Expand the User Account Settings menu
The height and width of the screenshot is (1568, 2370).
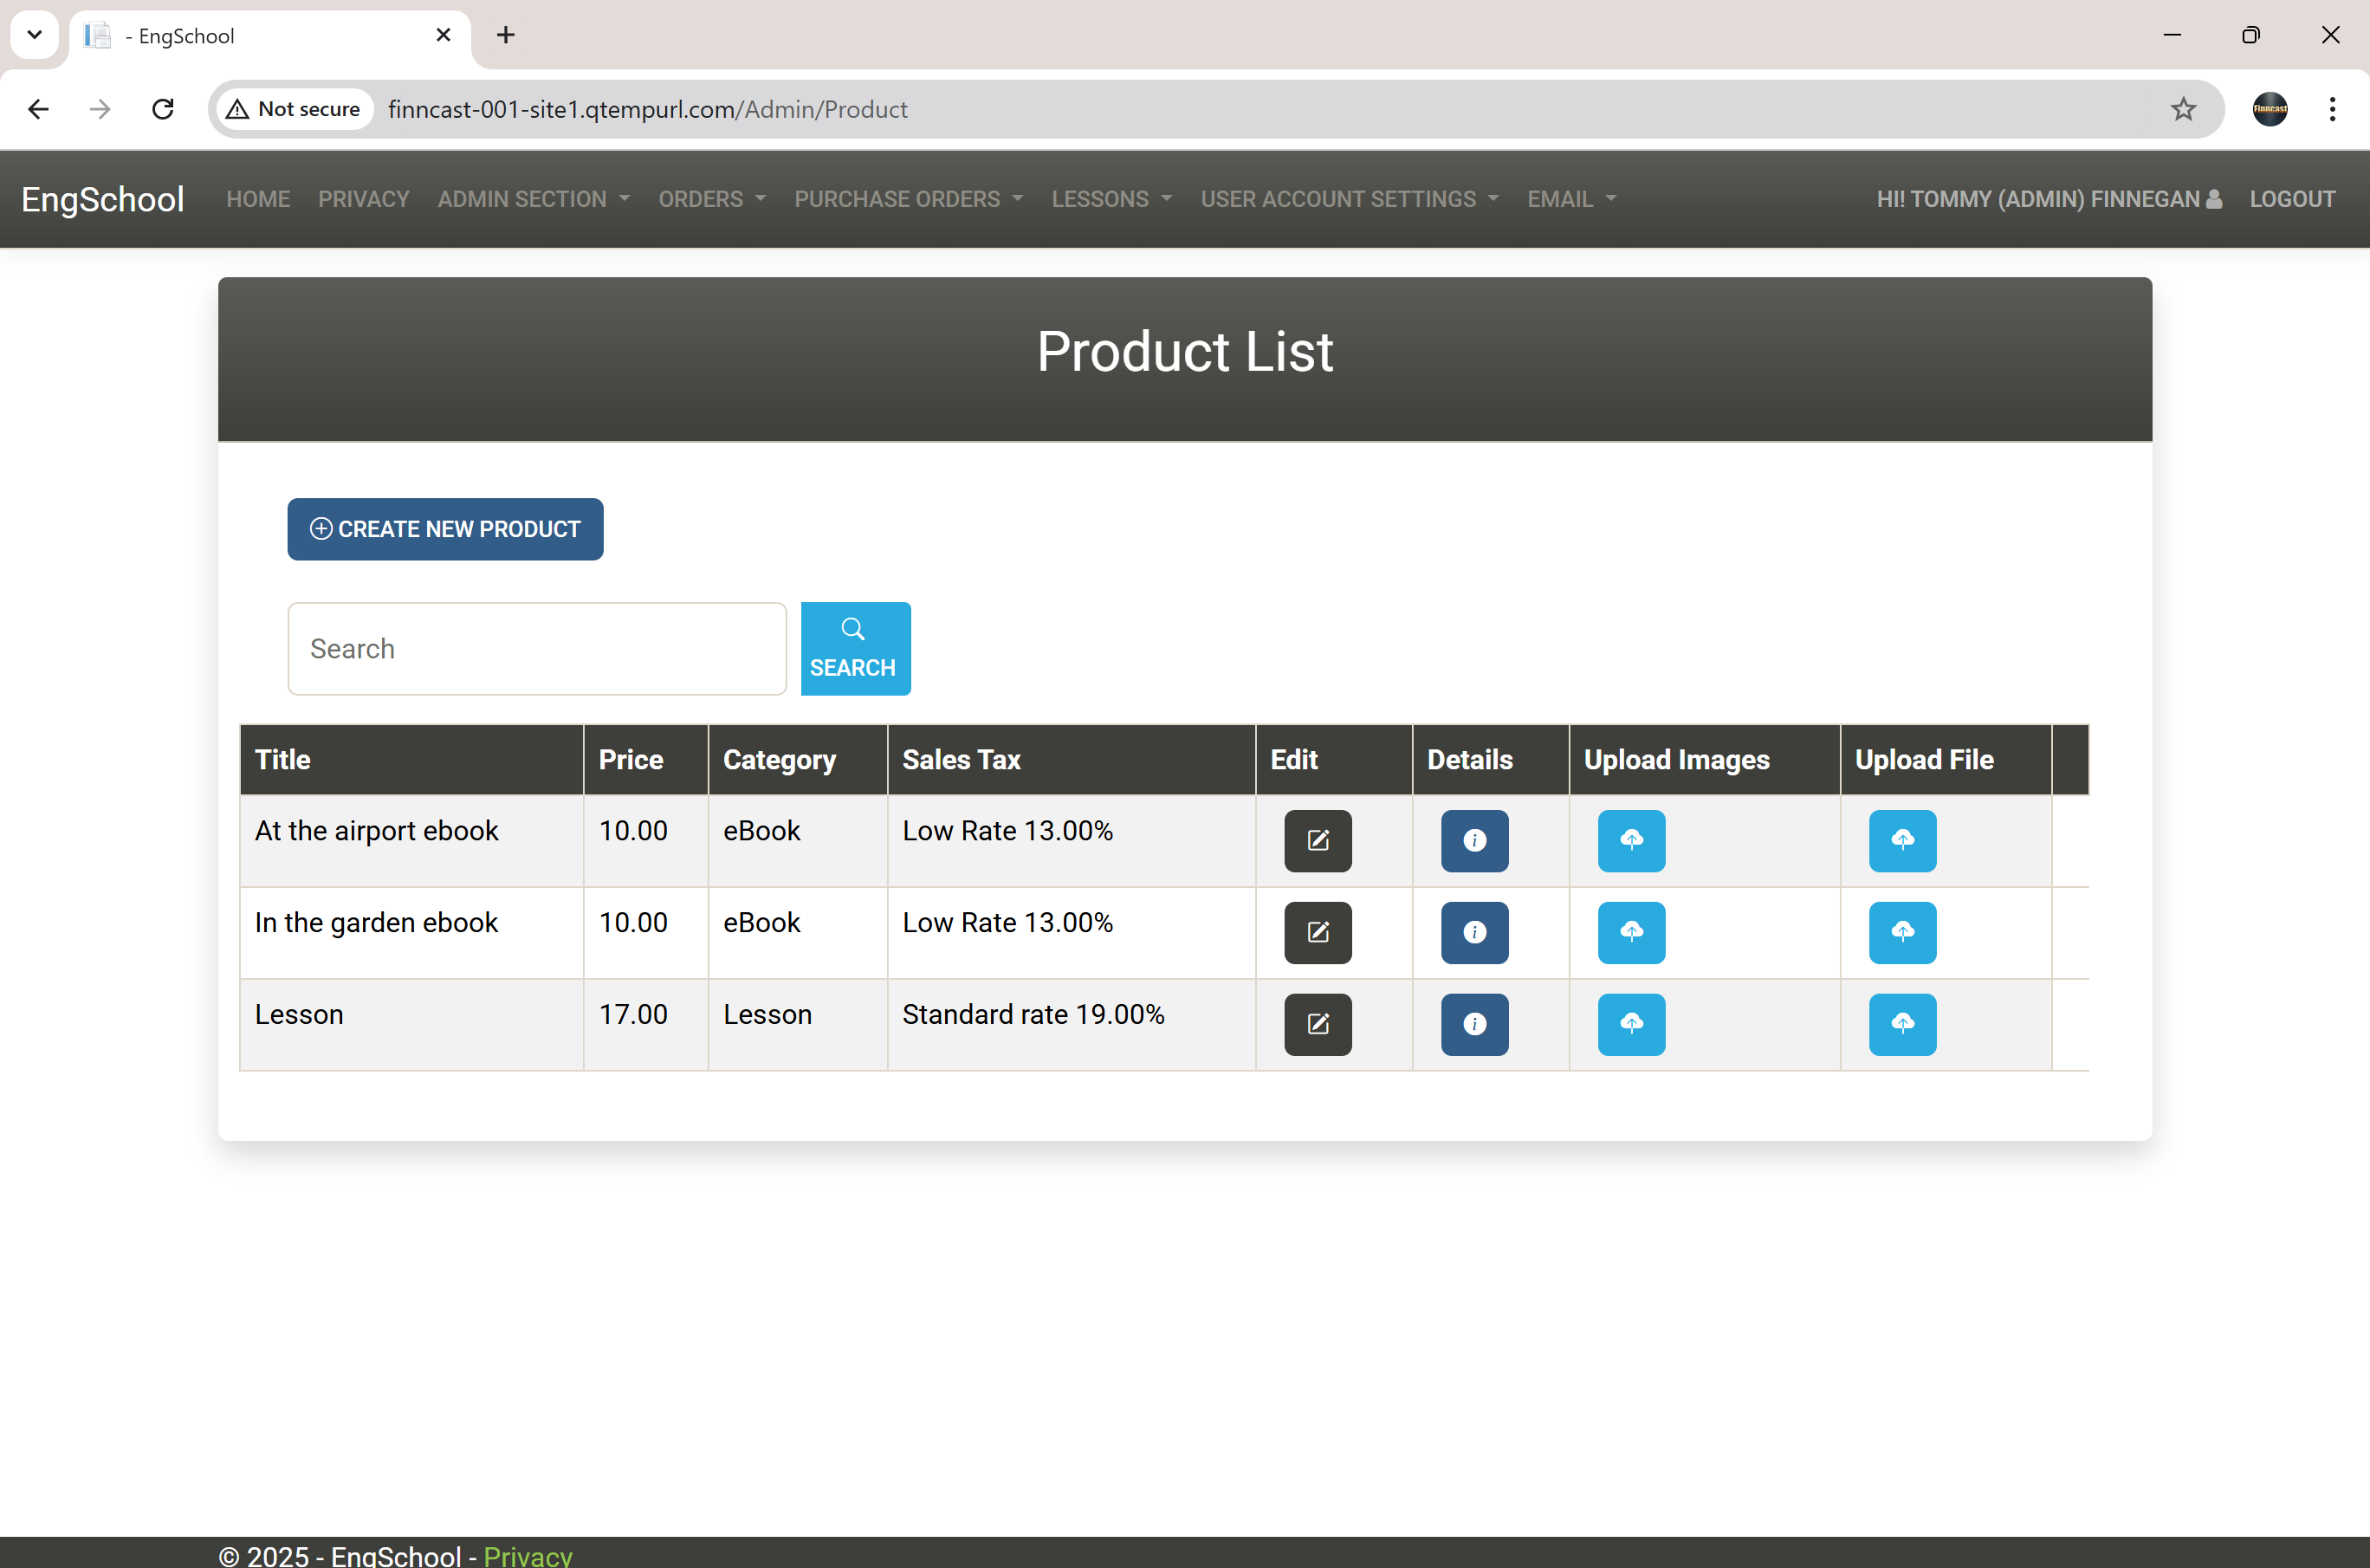[1348, 199]
